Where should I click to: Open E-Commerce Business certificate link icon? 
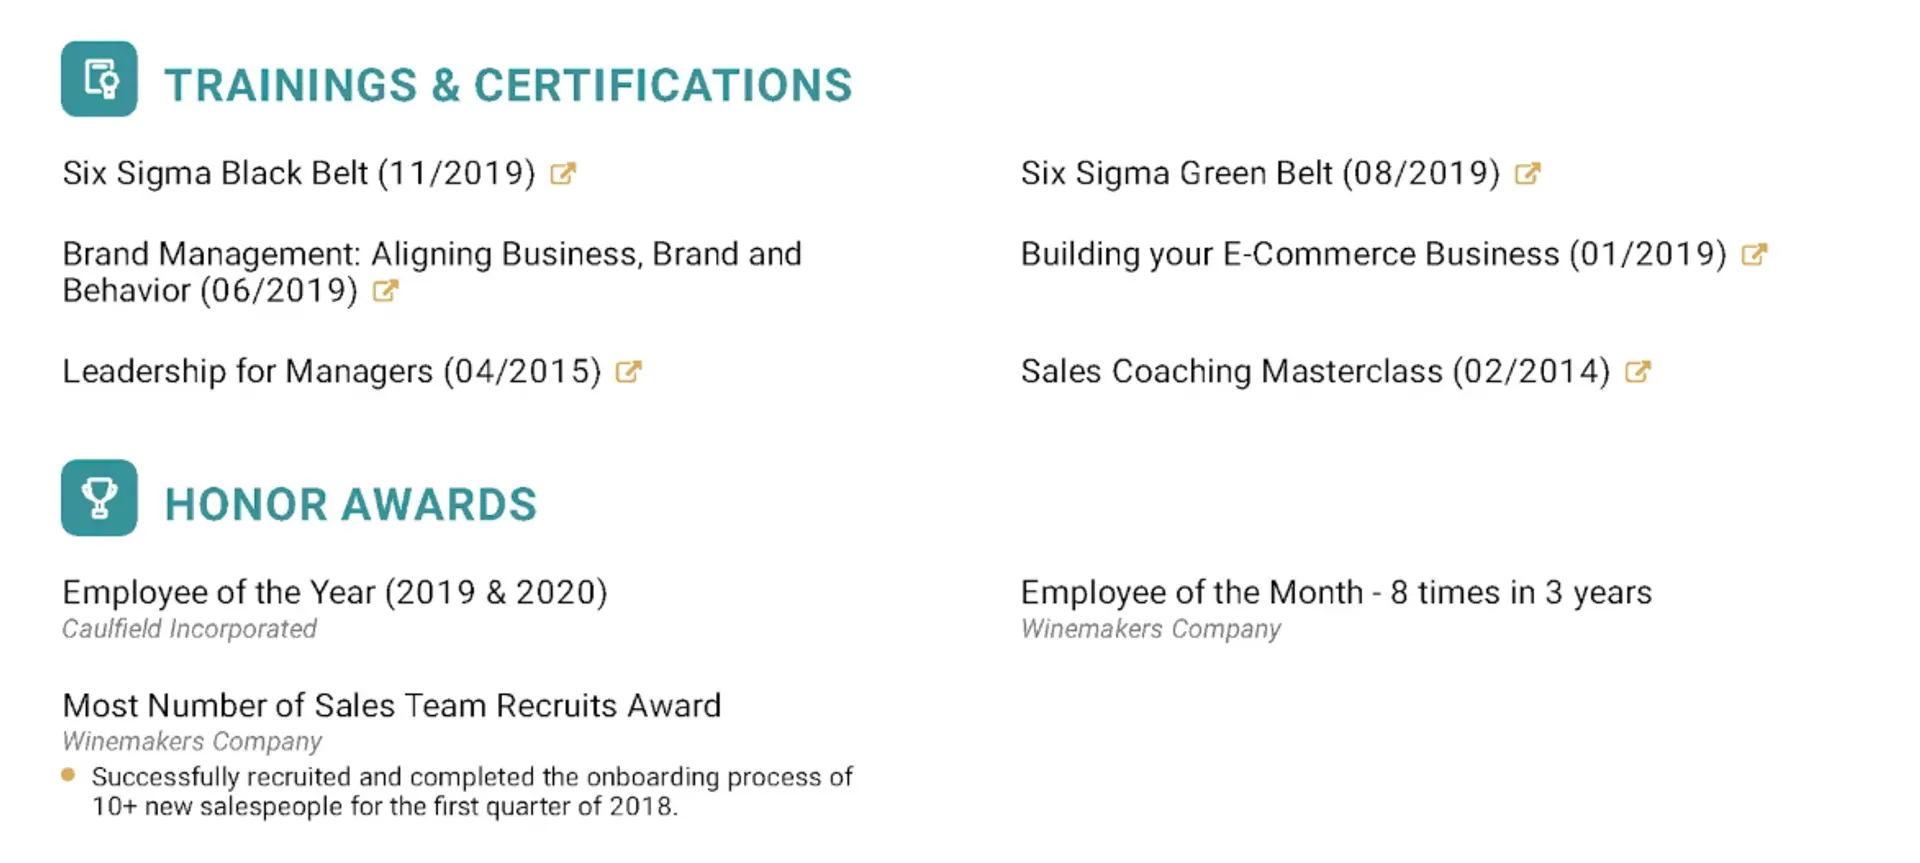click(1754, 255)
